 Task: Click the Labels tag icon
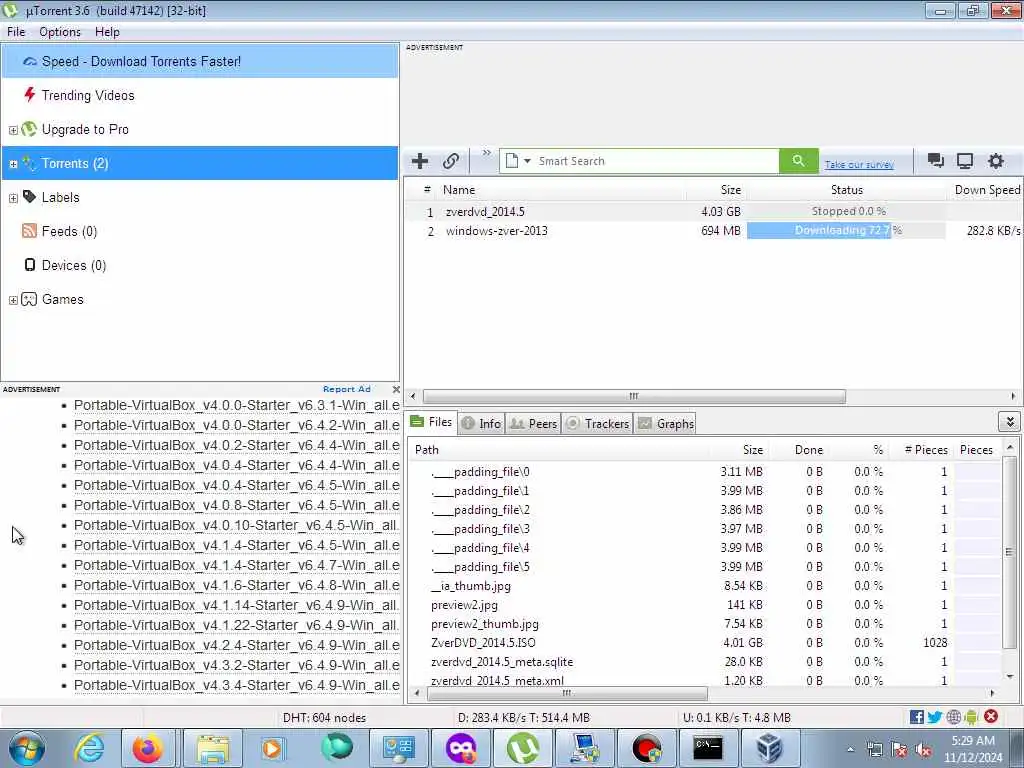29,197
